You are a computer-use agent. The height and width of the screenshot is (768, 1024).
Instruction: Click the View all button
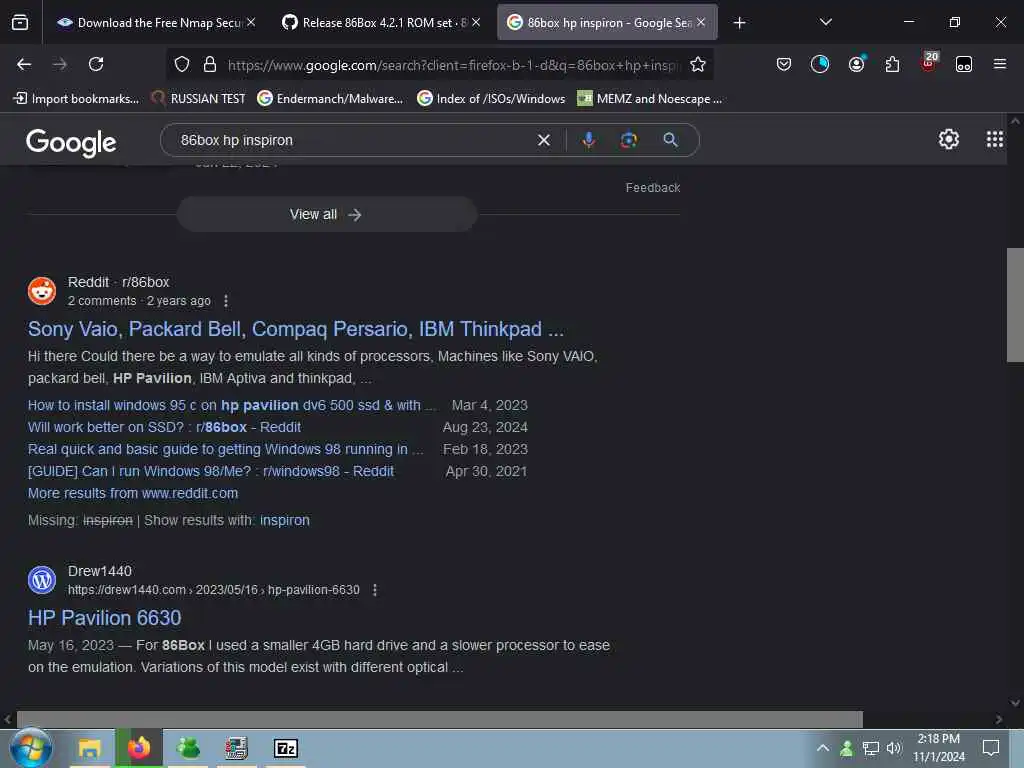click(327, 214)
